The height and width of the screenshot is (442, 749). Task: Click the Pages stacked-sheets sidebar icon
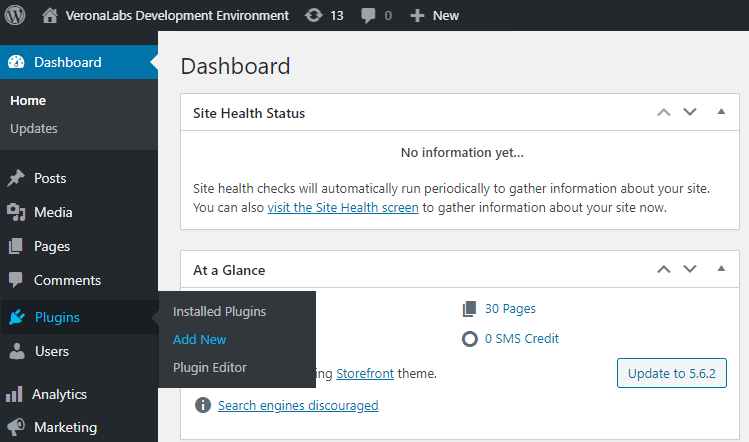(x=16, y=246)
